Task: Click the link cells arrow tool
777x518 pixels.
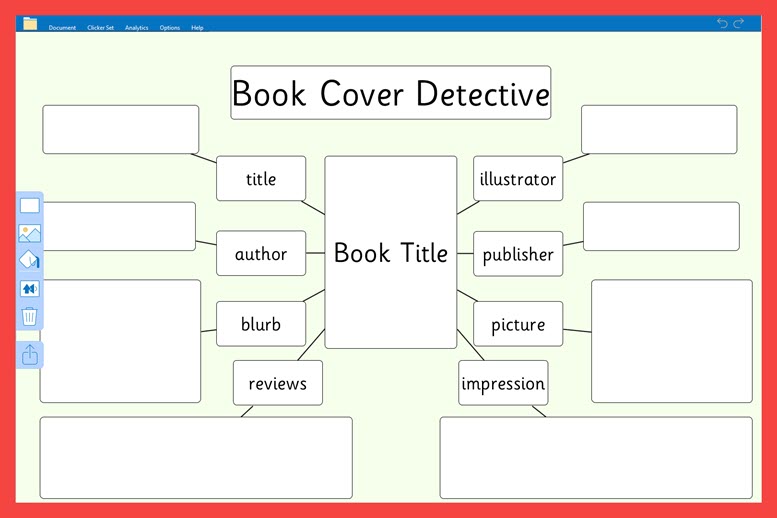Action: [30, 289]
